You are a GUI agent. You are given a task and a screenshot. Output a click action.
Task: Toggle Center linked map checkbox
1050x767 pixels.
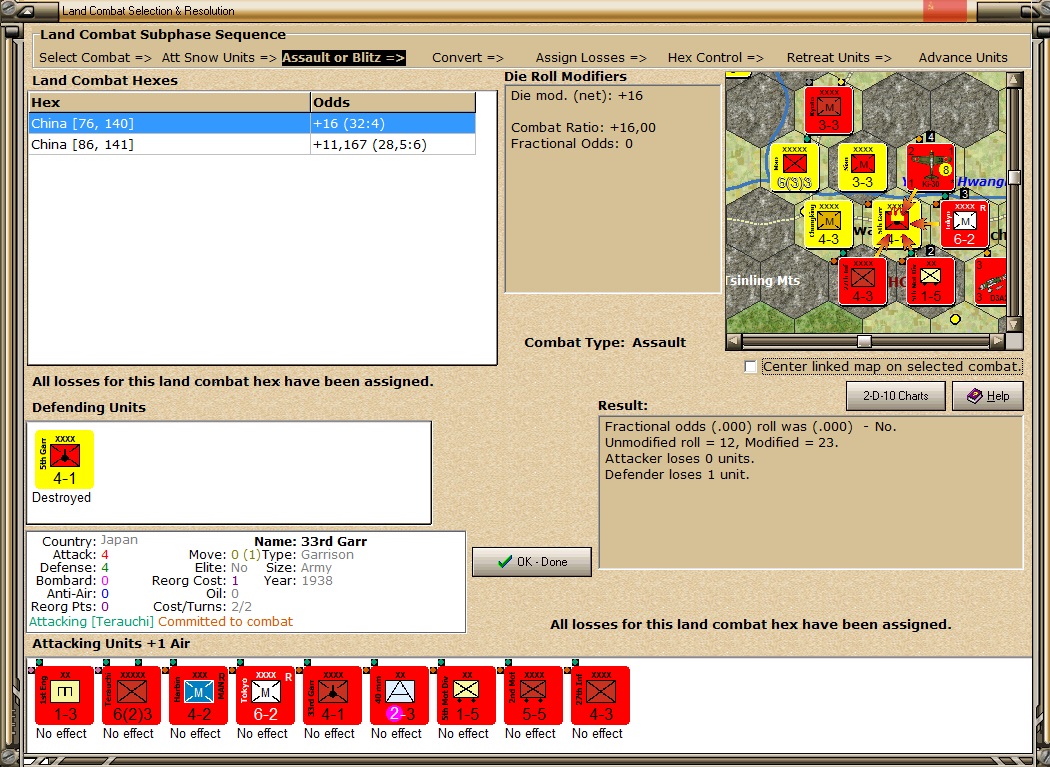point(751,366)
